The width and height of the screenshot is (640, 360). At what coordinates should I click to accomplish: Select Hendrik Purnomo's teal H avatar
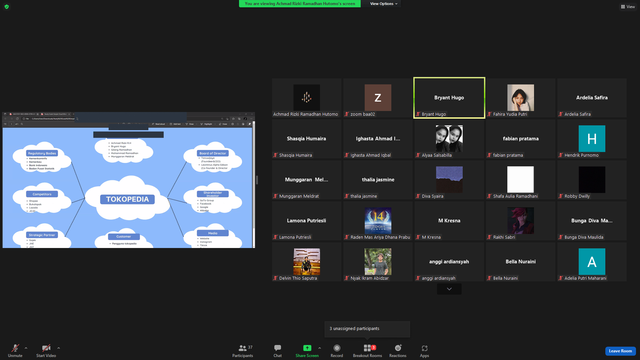[x=591, y=139]
